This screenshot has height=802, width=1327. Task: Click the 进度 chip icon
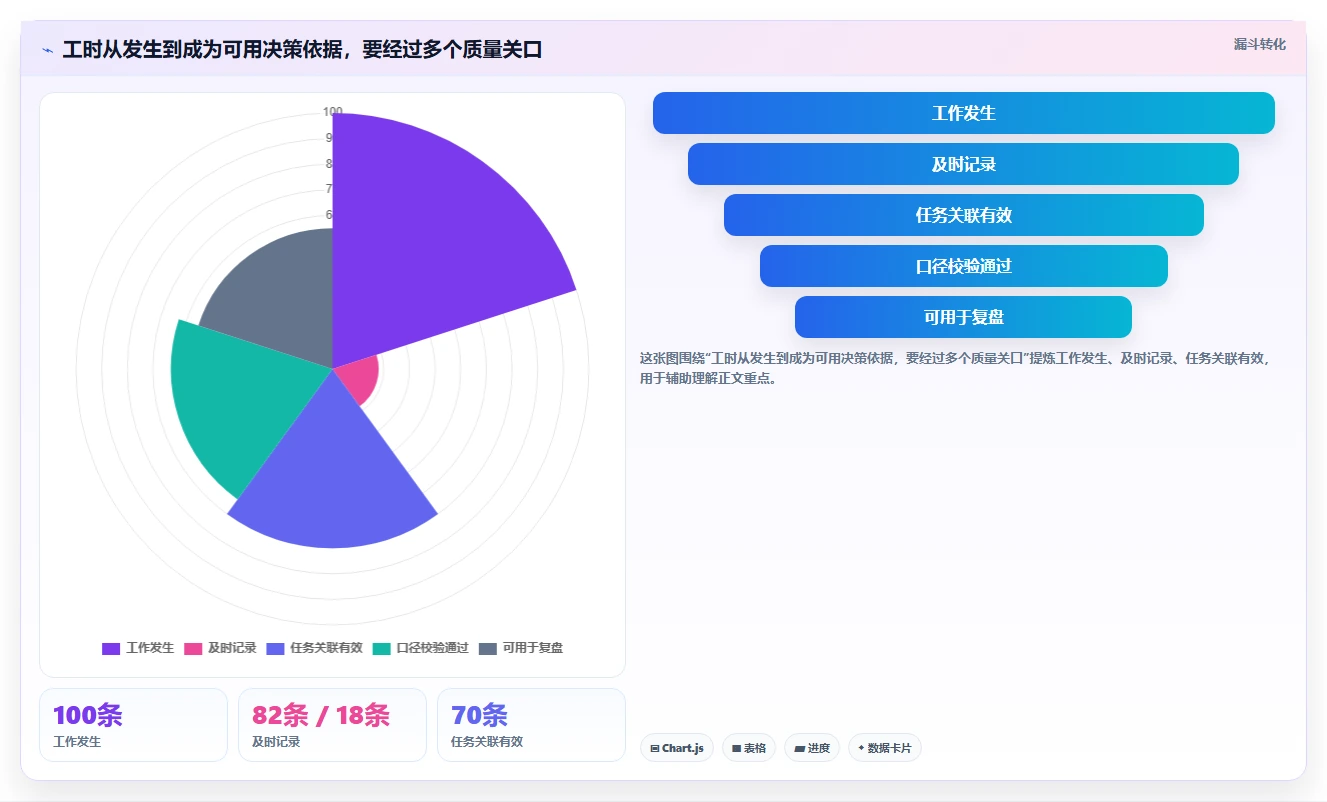pyautogui.click(x=799, y=748)
